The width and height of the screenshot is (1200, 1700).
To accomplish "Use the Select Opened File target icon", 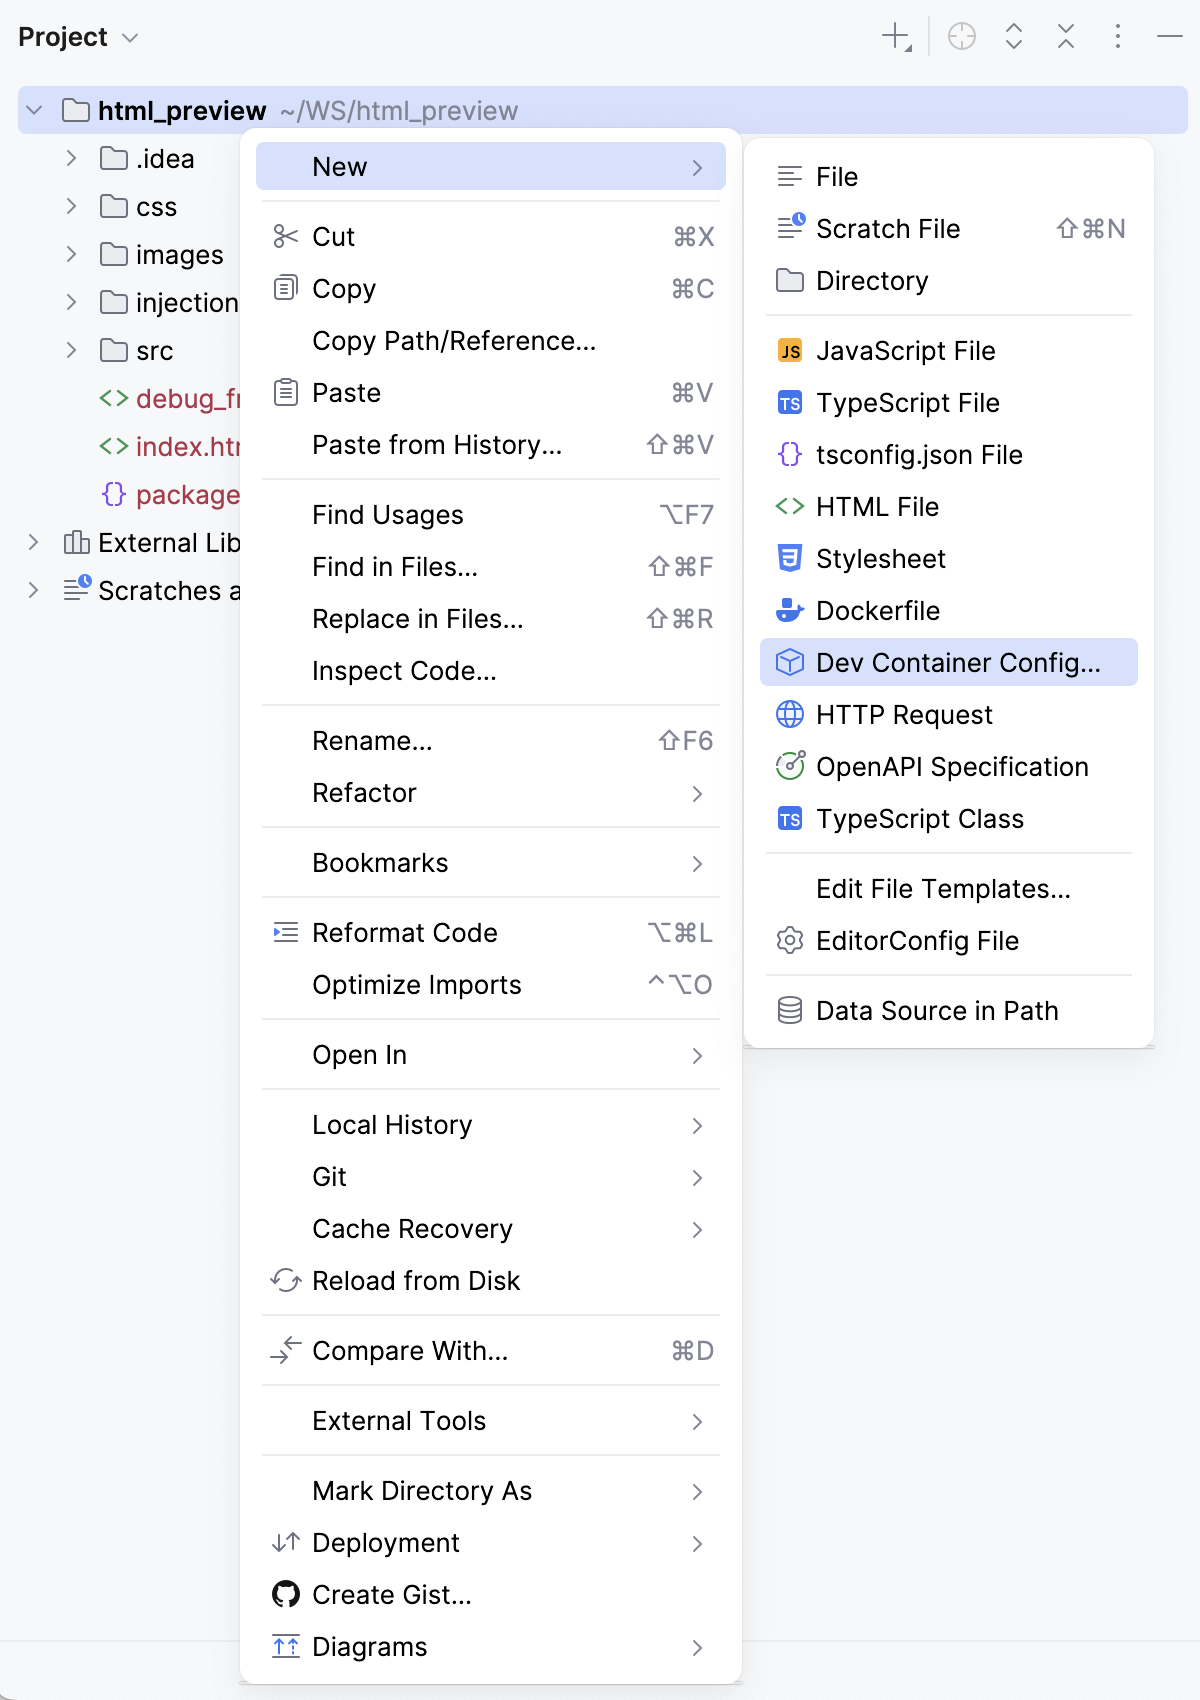I will coord(961,37).
